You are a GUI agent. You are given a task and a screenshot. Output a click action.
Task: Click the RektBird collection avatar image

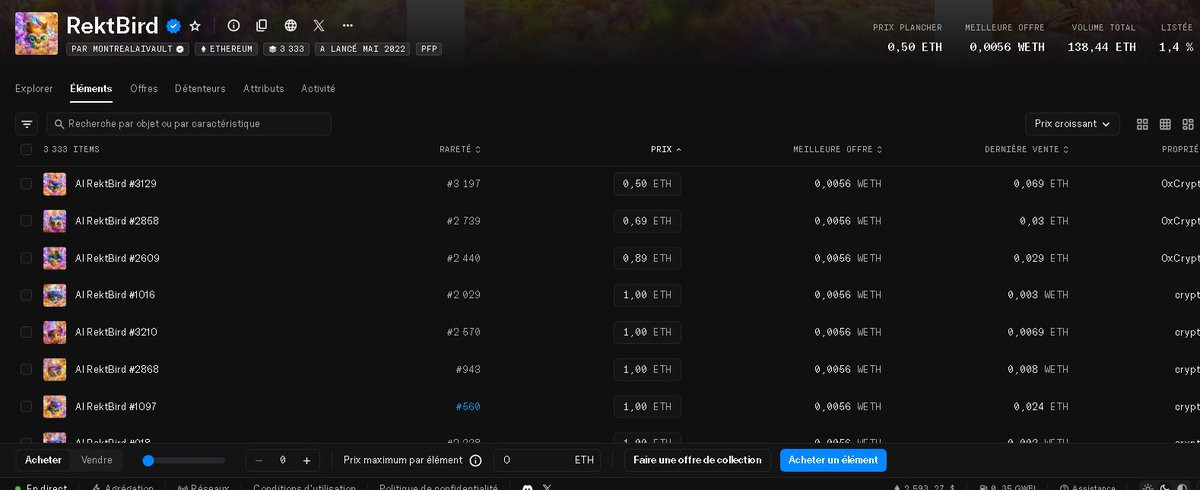[36, 32]
